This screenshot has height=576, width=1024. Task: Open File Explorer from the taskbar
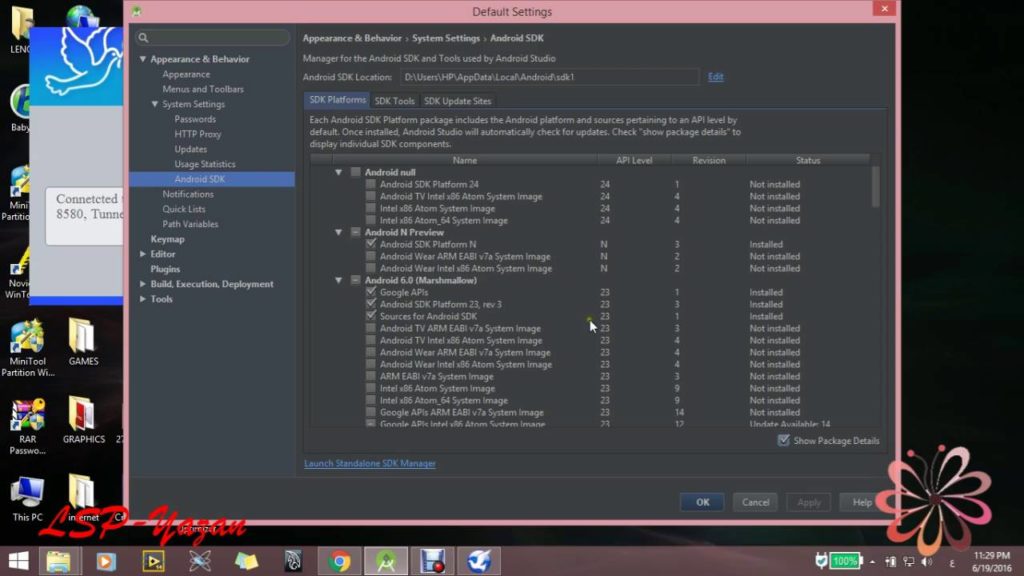coord(59,561)
